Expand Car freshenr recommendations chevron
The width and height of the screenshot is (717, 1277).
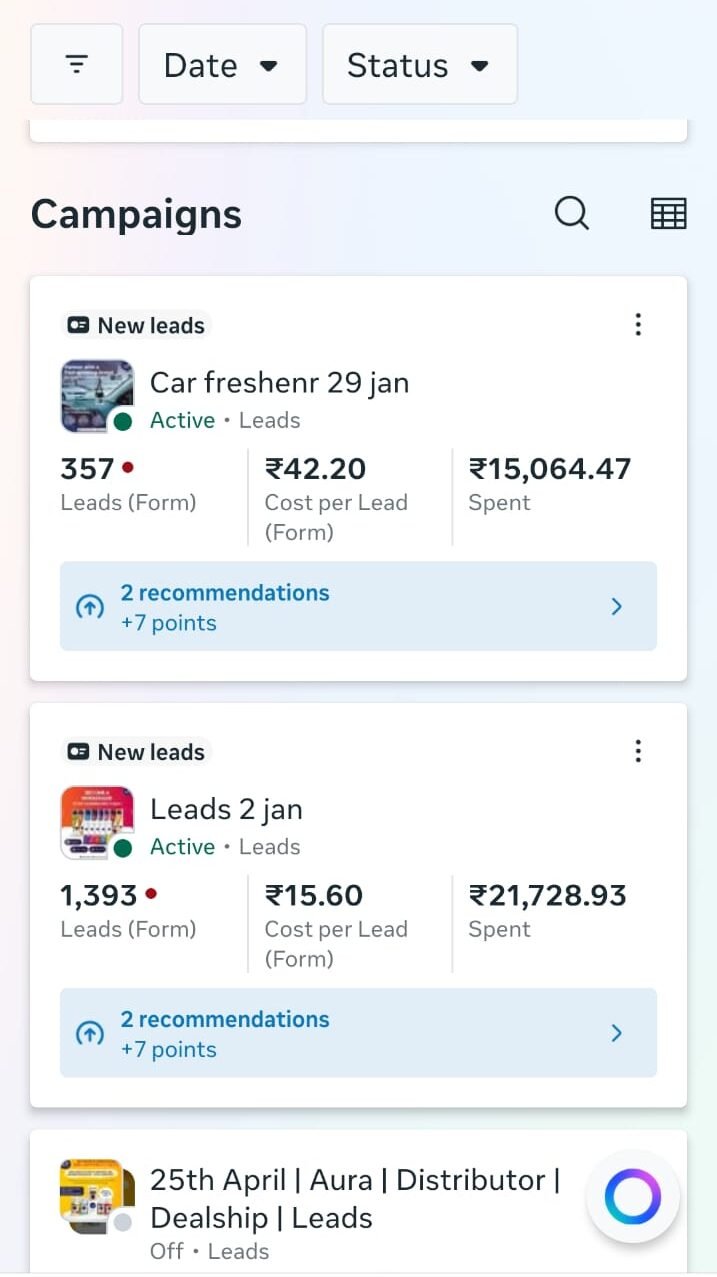point(617,607)
